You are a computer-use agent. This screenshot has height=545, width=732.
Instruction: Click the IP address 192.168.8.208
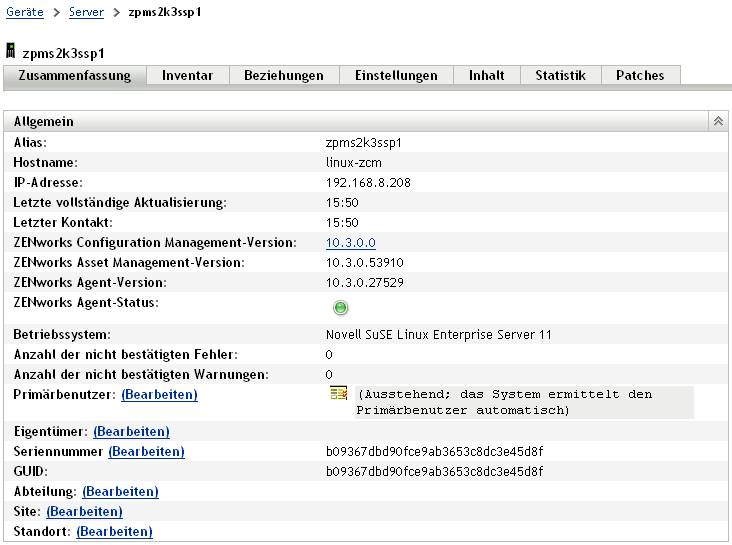click(368, 183)
